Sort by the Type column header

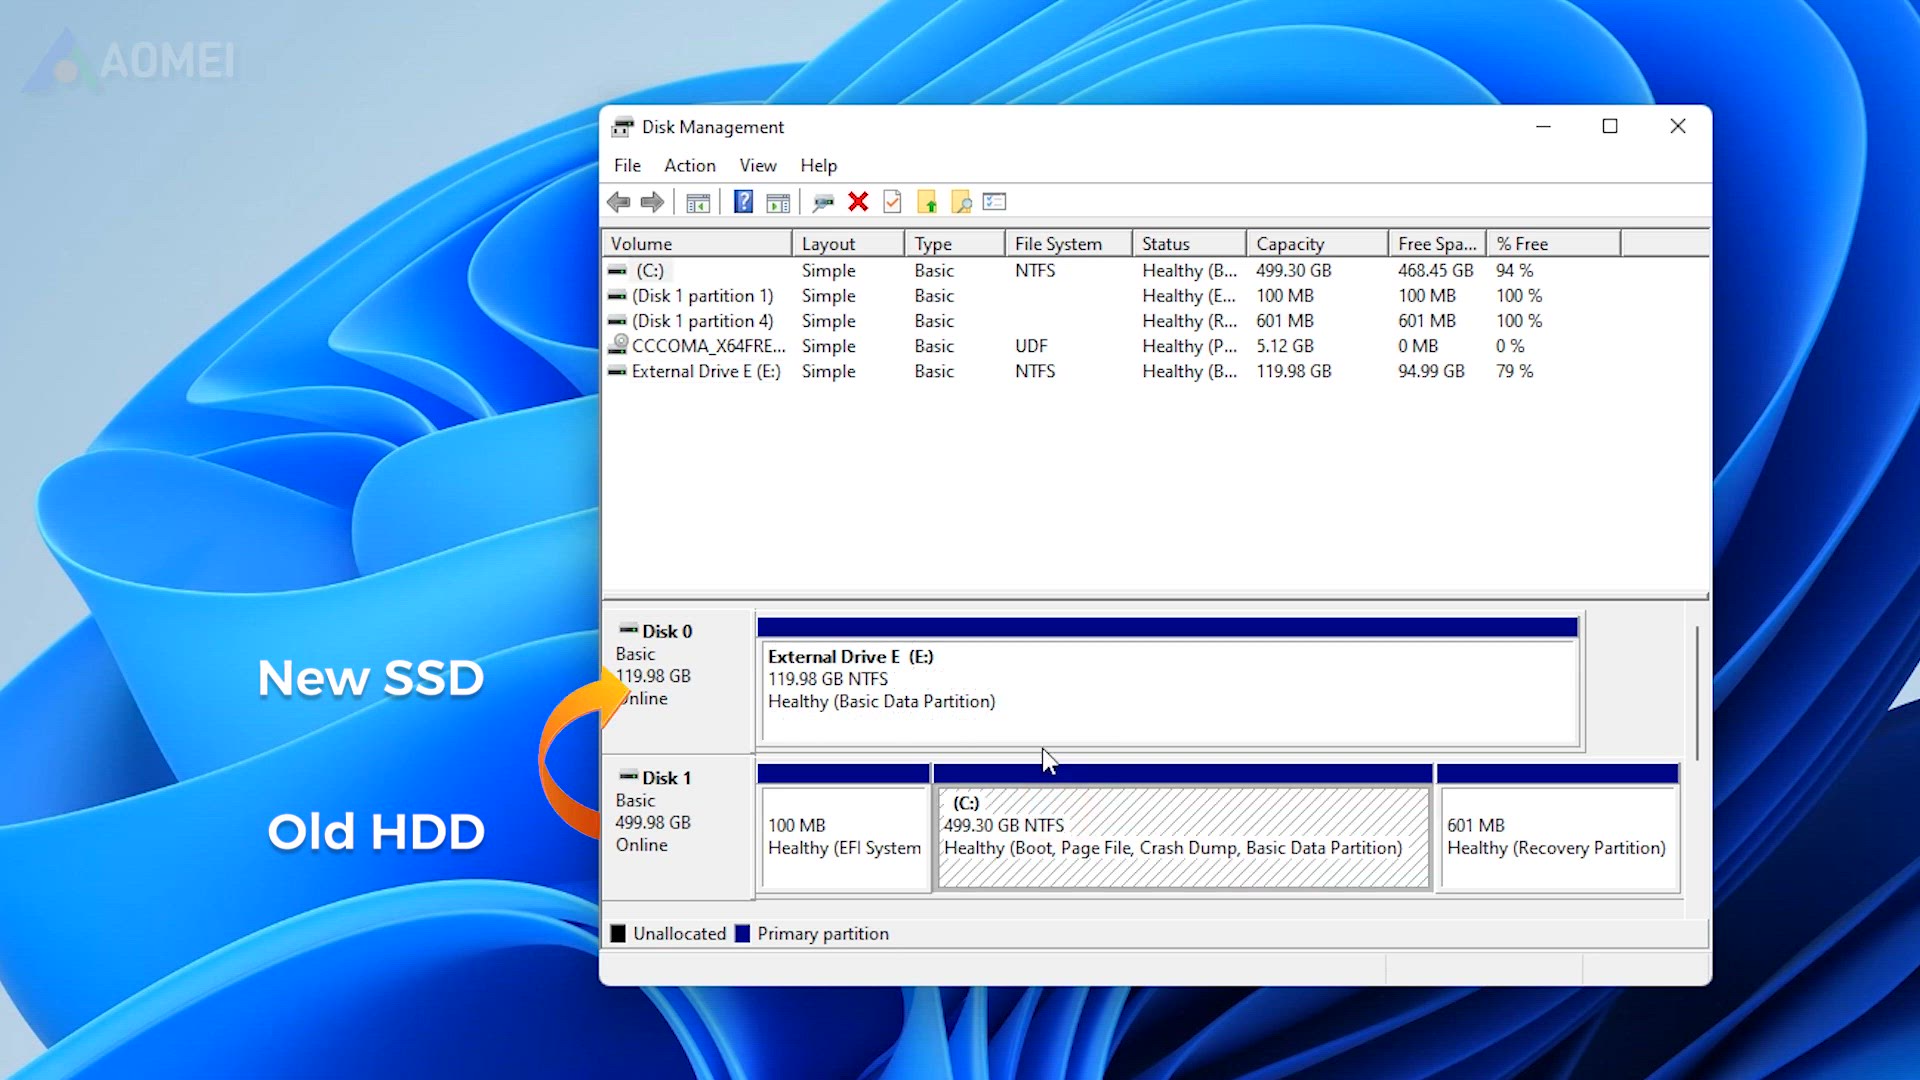point(955,244)
